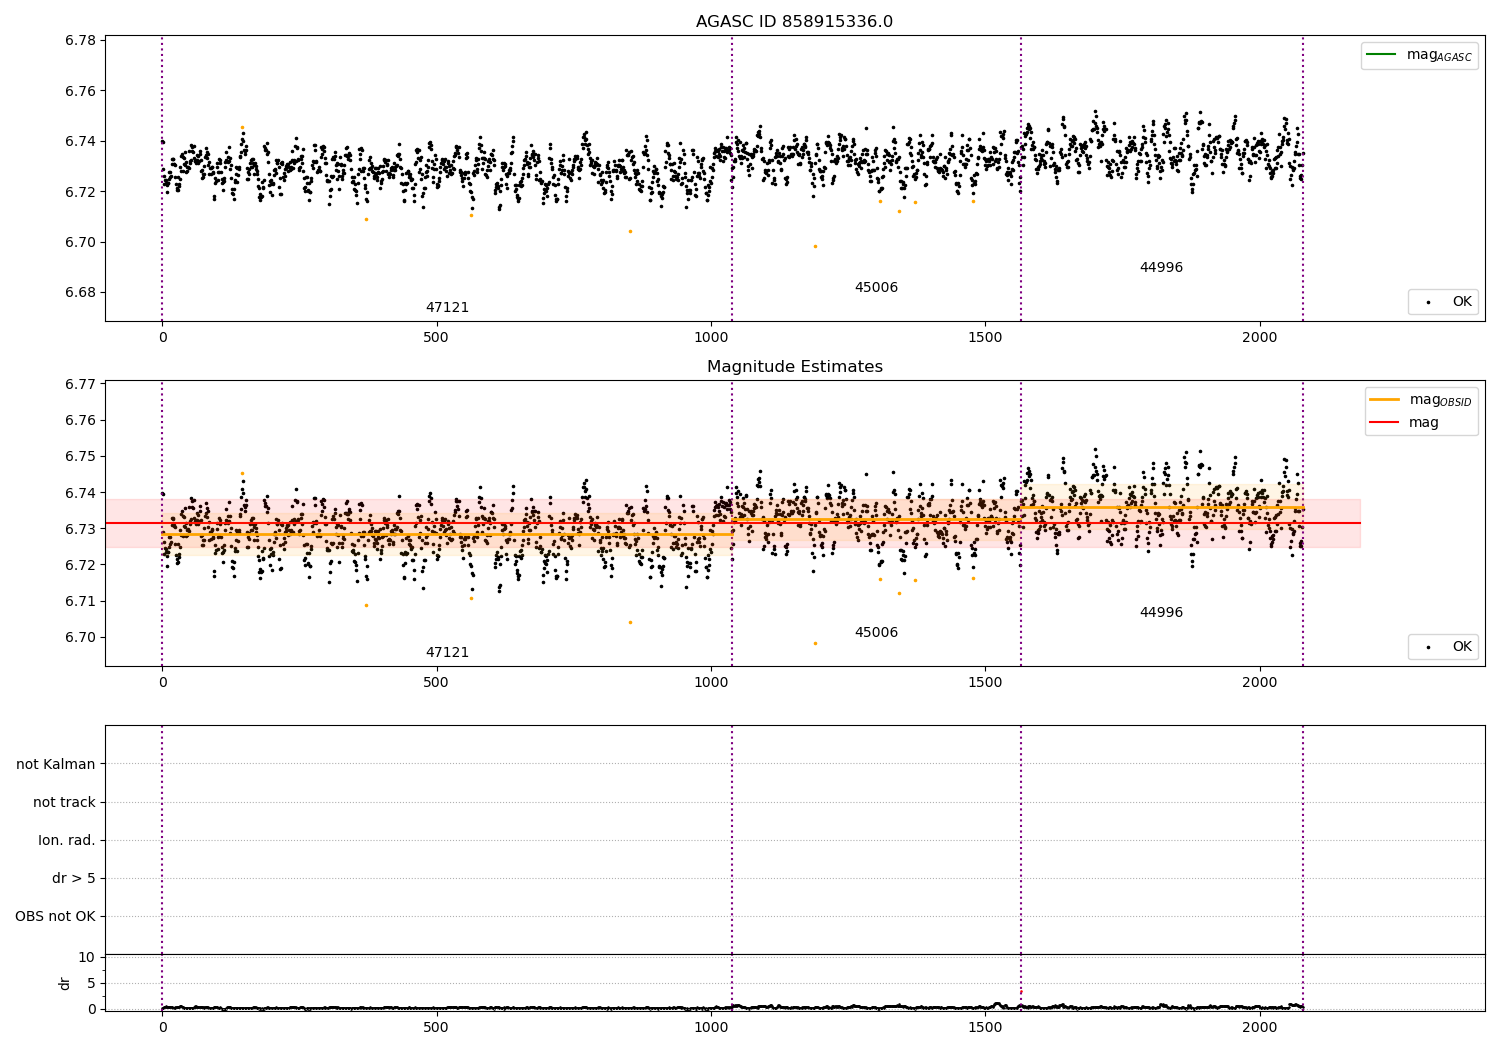Click the 'dr > 5' axis label
Viewport: 1500px width, 1050px height.
[x=74, y=878]
